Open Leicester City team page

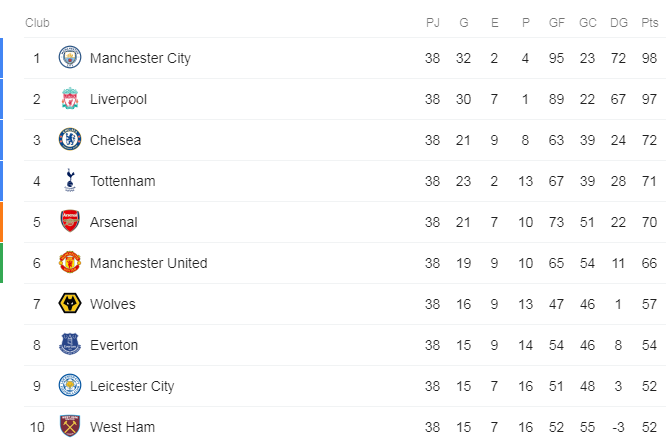point(132,386)
